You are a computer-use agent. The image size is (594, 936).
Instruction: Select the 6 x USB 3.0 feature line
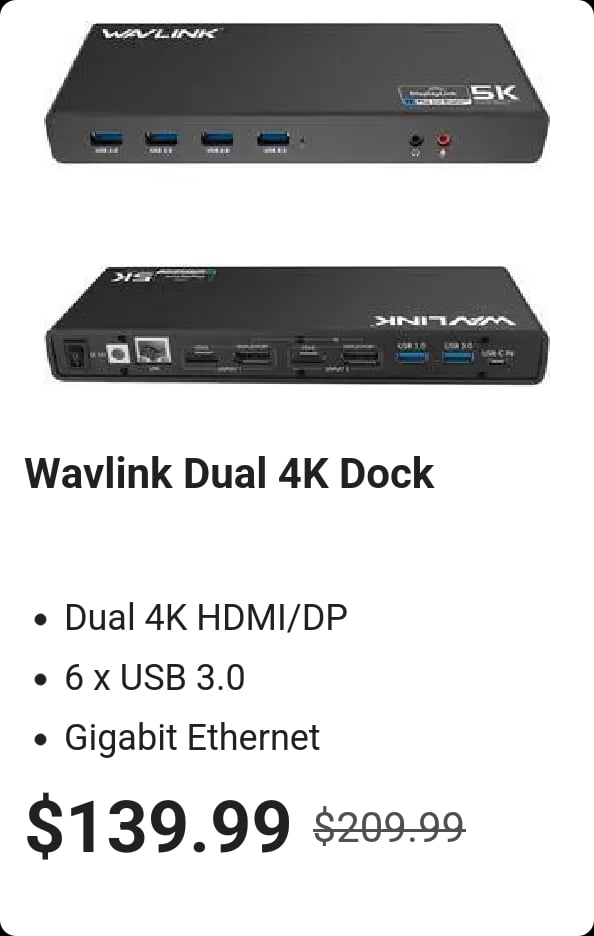point(155,678)
